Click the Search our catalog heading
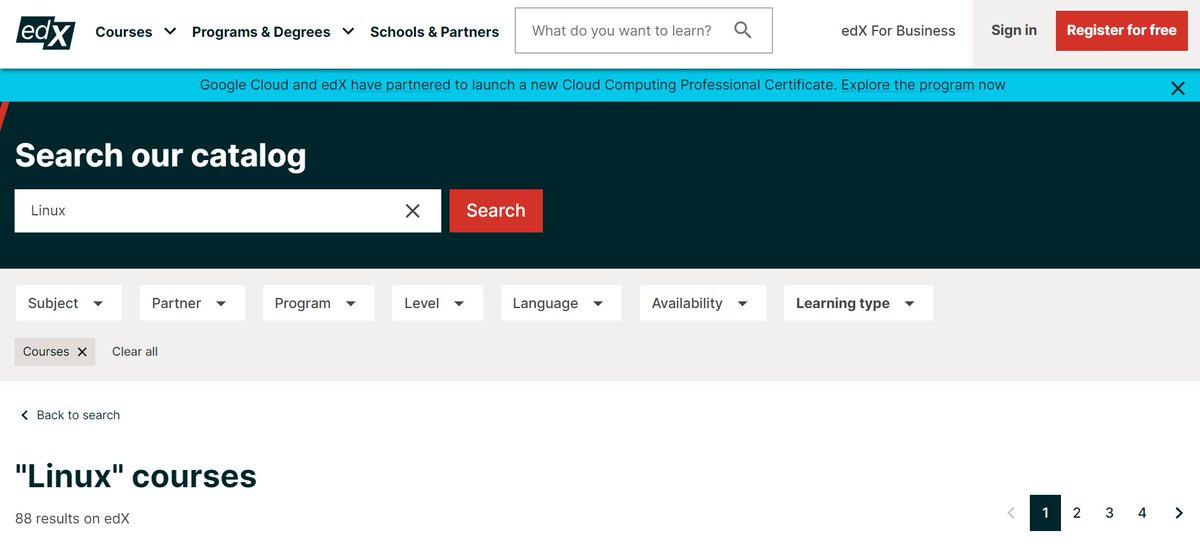This screenshot has height=552, width=1200. pyautogui.click(x=160, y=156)
